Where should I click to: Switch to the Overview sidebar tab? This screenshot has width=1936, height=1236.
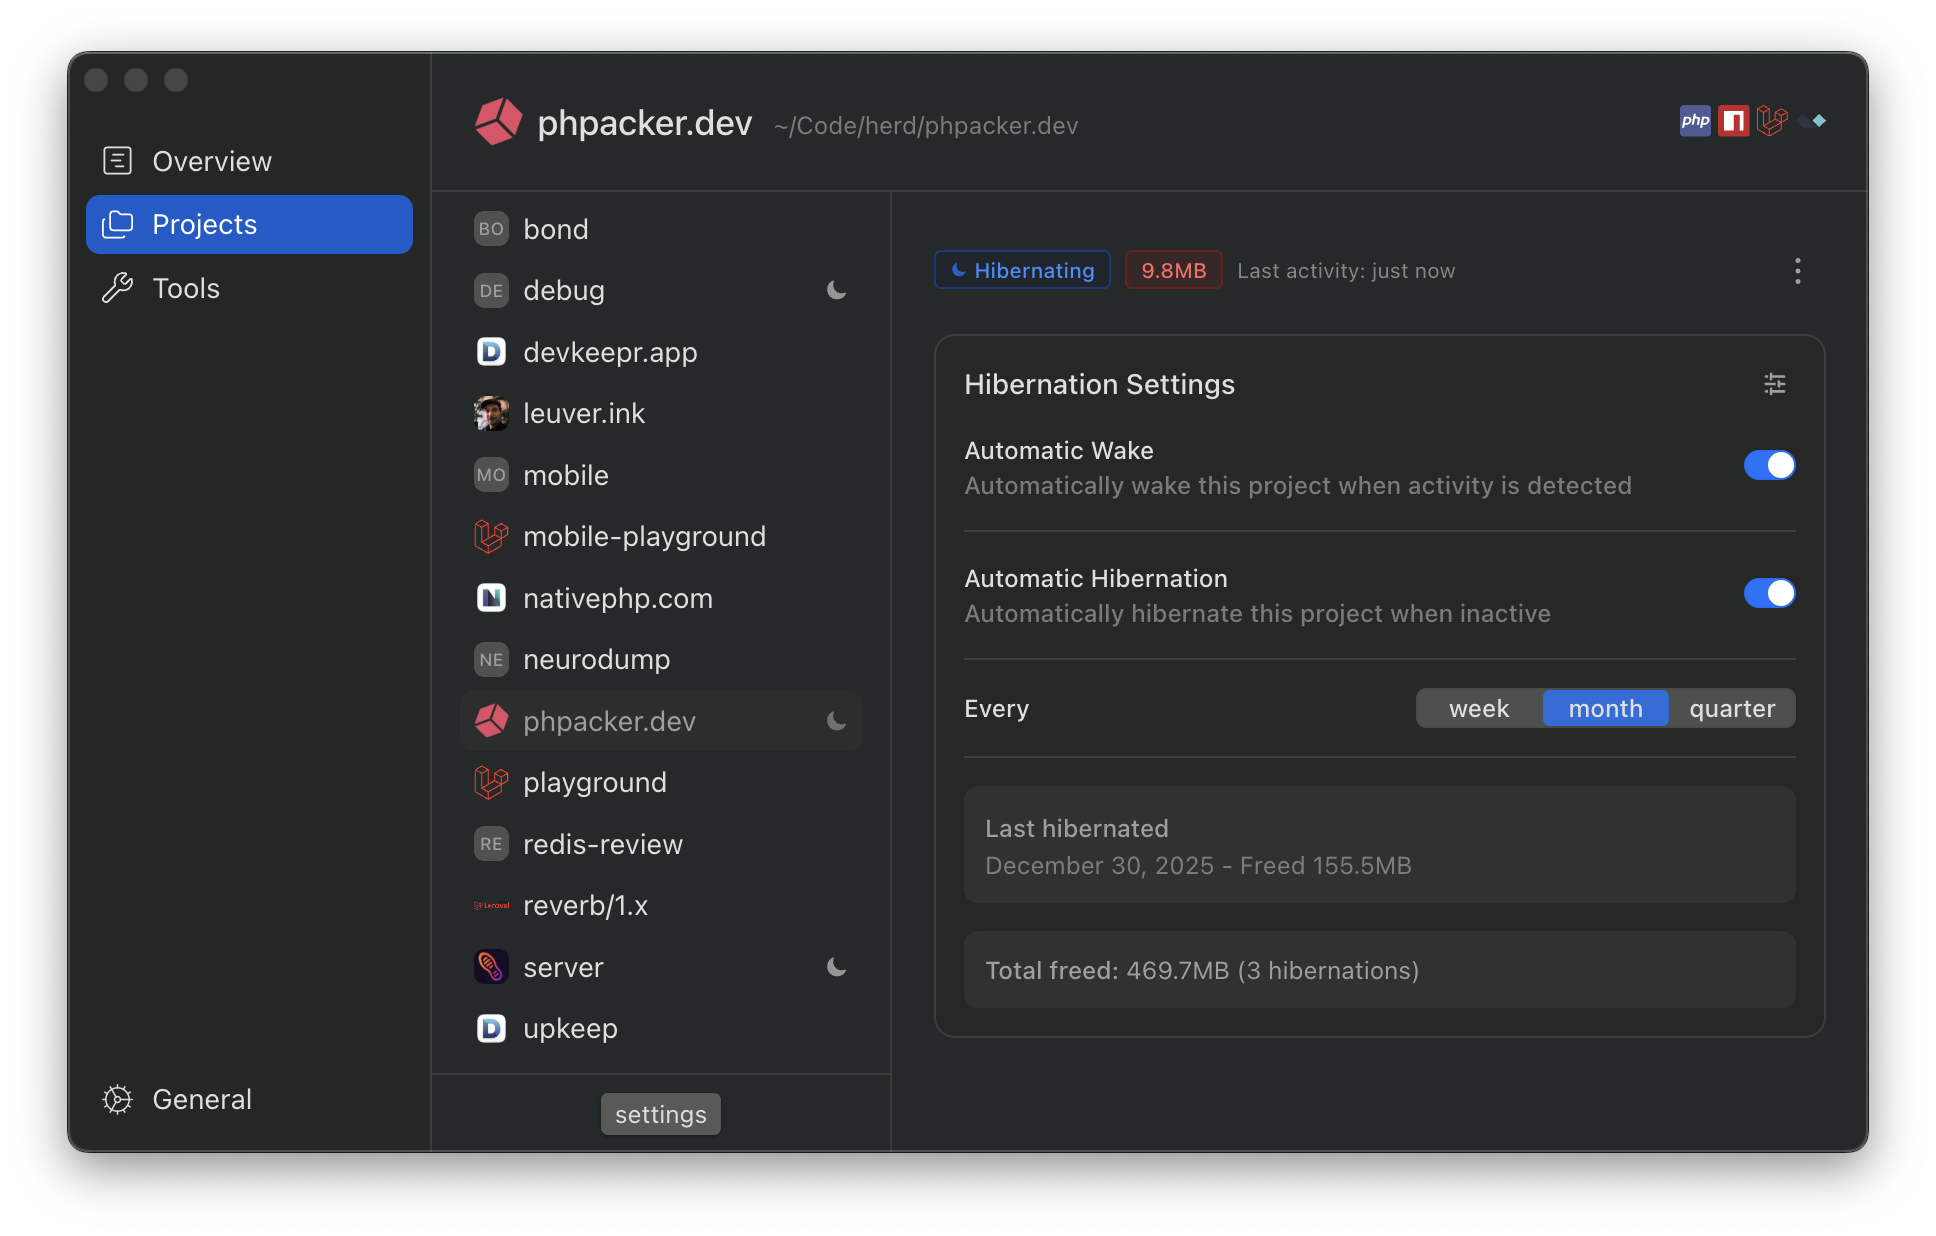coord(211,161)
